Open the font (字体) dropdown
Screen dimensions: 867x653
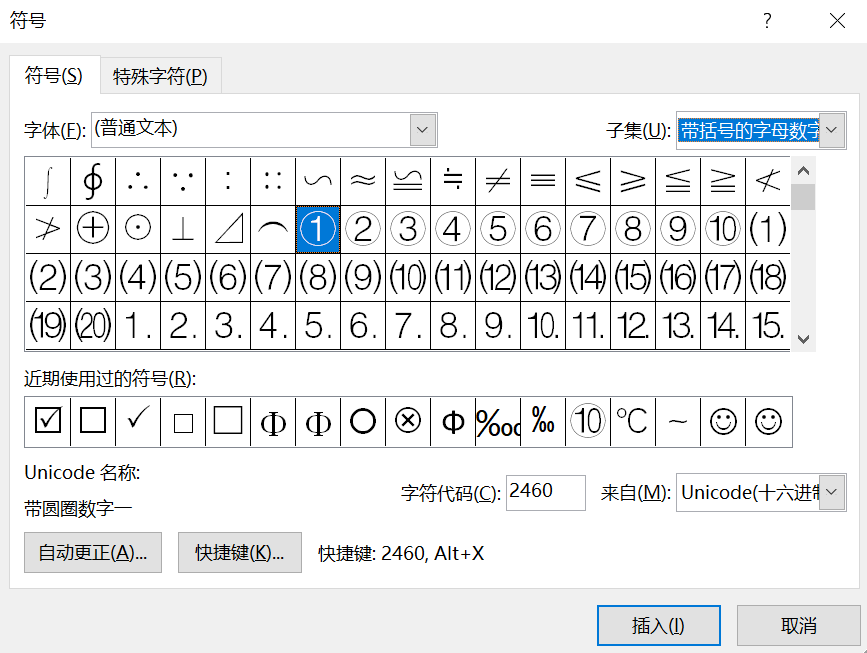click(423, 130)
